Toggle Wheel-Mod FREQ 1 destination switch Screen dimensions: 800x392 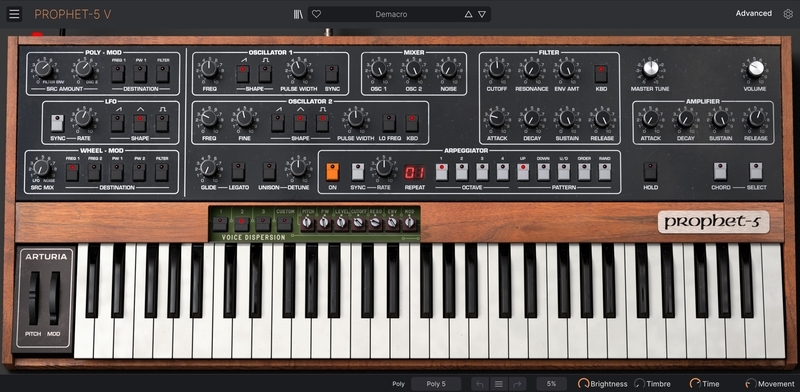tap(72, 172)
